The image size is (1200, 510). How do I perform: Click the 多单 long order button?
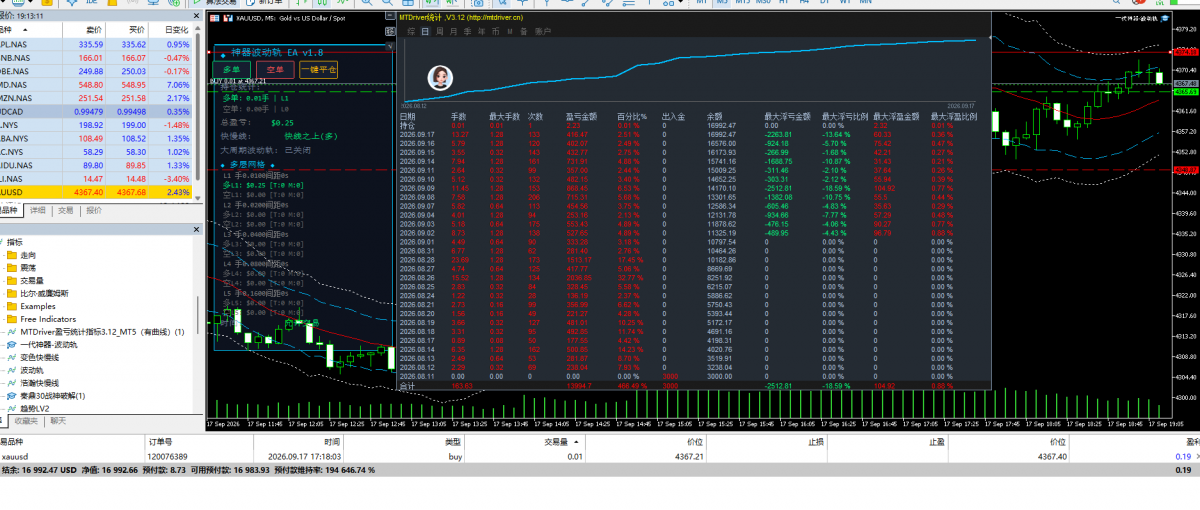tap(232, 70)
